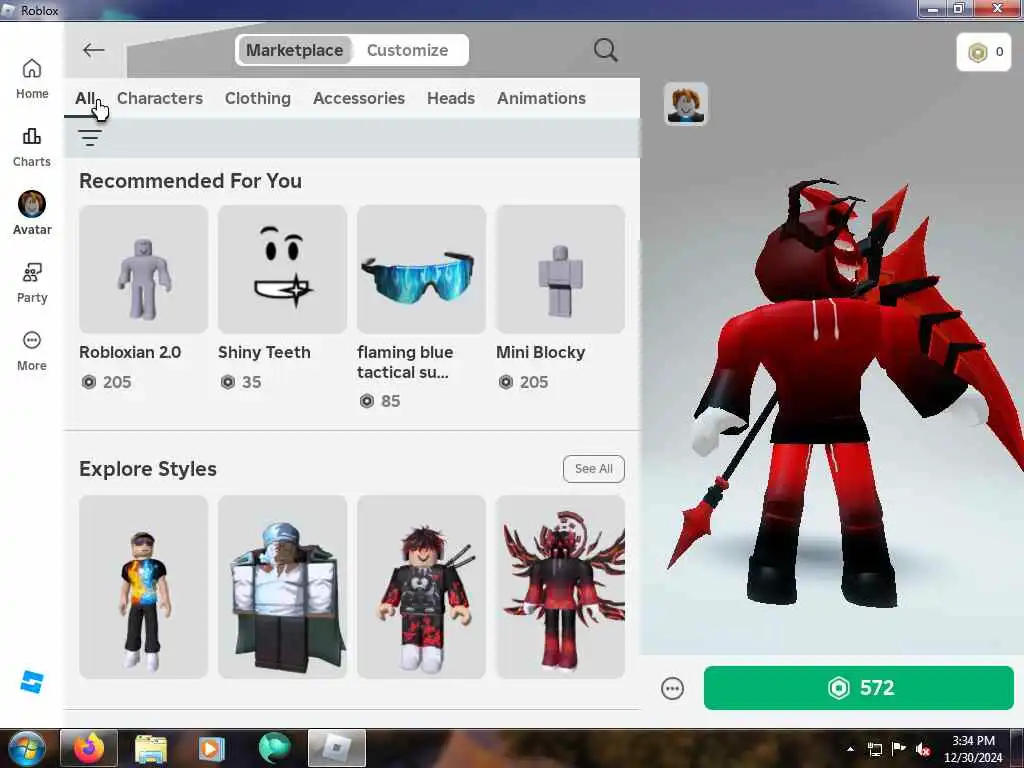Screen dimensions: 1024x768
Task: Select the Animations tab
Action: (x=541, y=98)
